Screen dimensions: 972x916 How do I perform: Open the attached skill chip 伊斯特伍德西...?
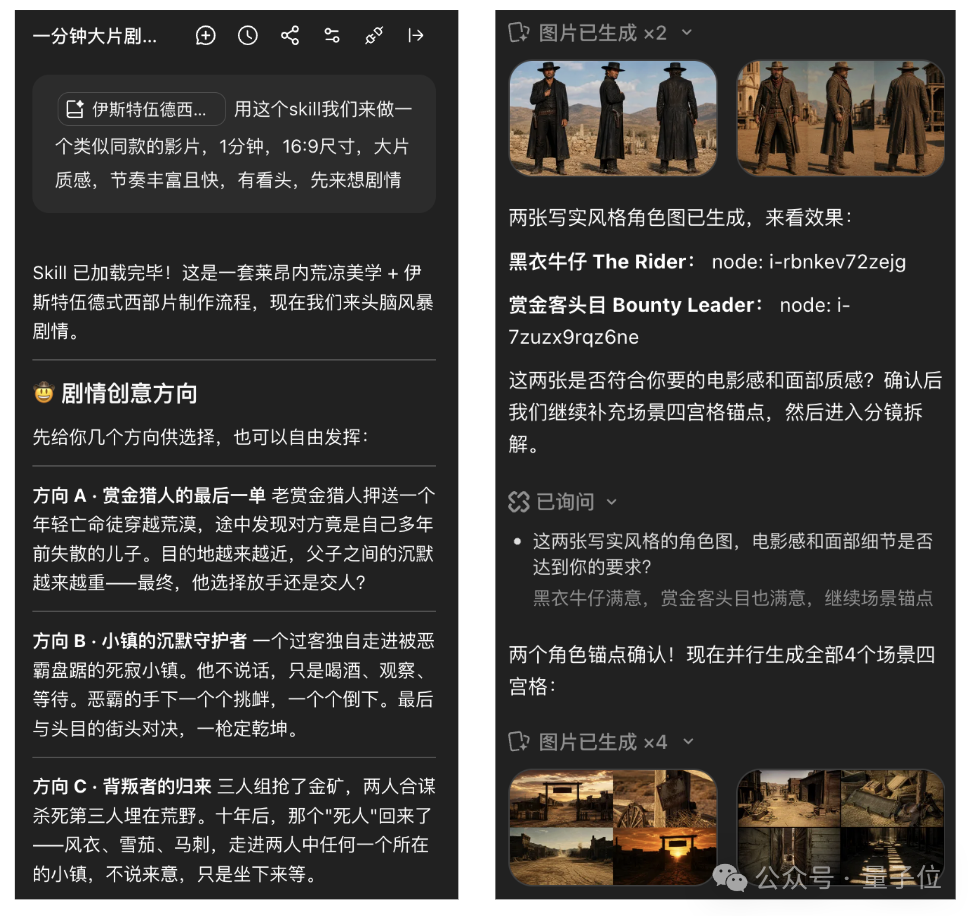(141, 109)
